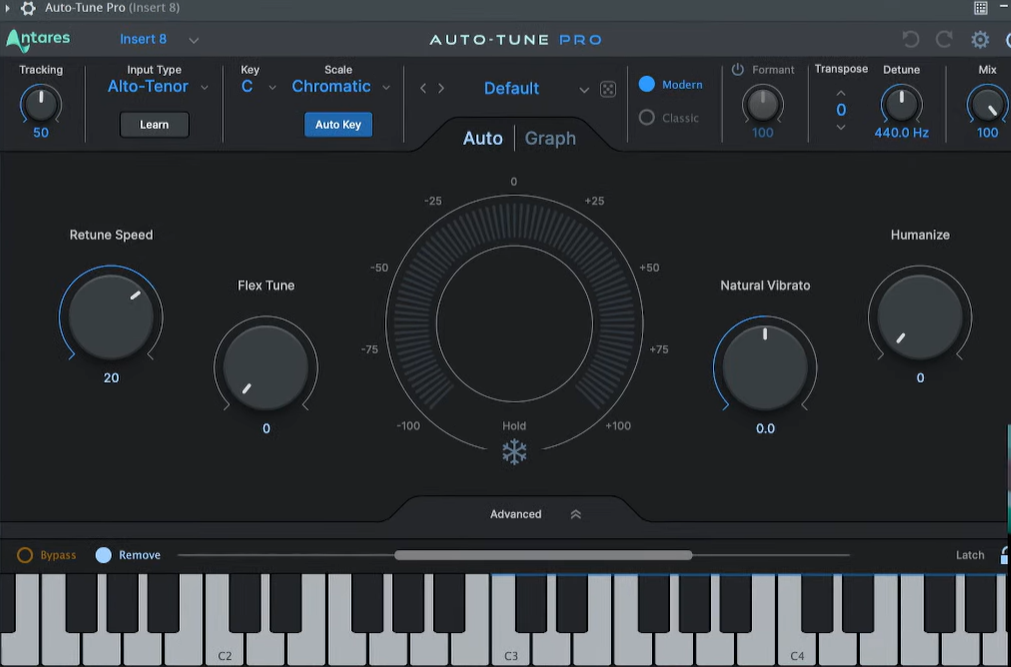Go to next preset with right arrow
1011x667 pixels.
[x=441, y=89]
